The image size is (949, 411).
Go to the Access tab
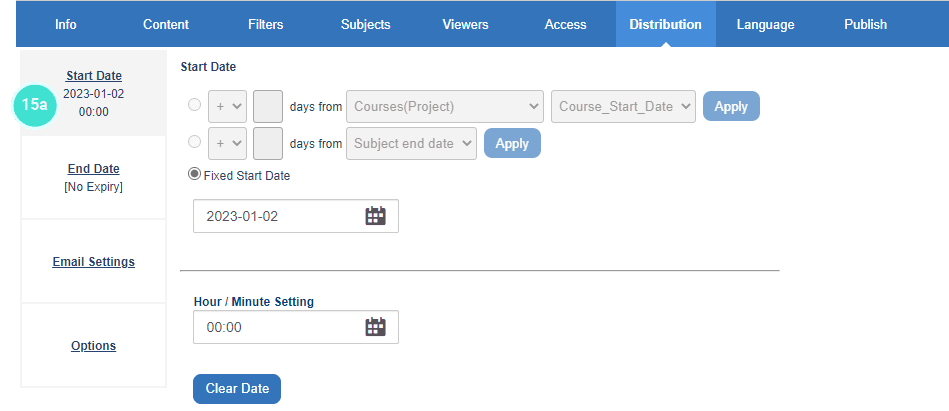565,24
